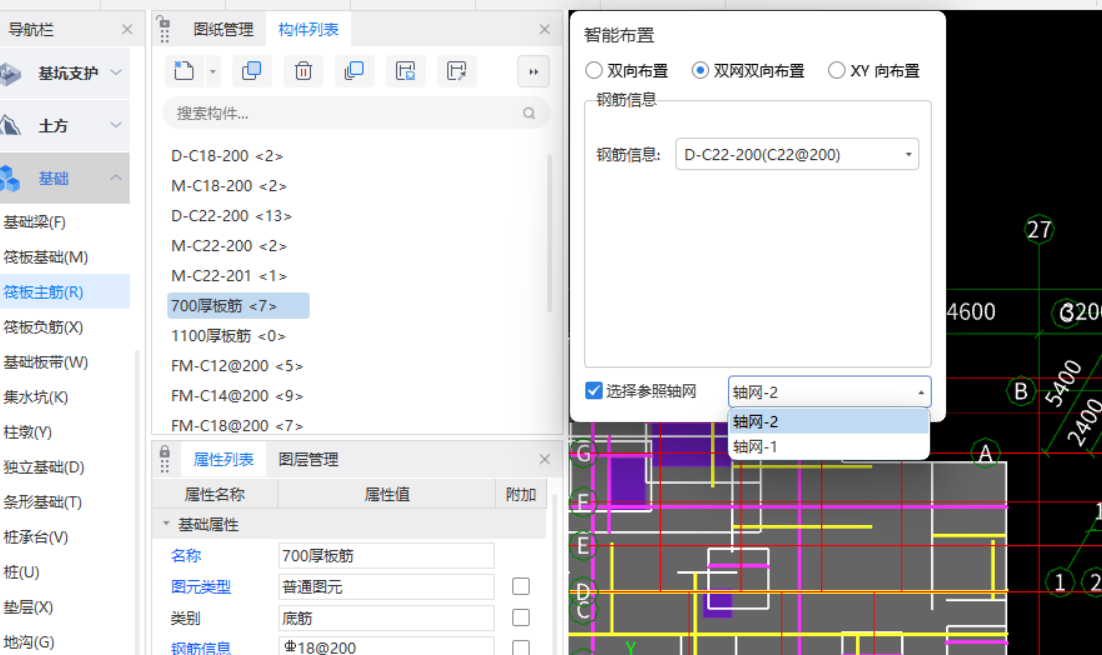Expand more toolbar options arrow

[x=533, y=72]
